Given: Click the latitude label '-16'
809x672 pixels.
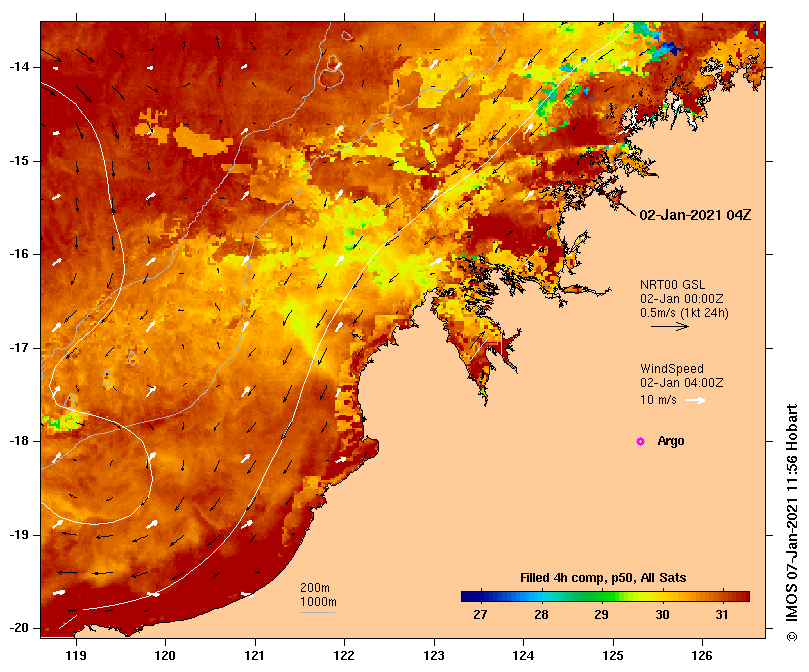Looking at the screenshot, I should [19, 254].
